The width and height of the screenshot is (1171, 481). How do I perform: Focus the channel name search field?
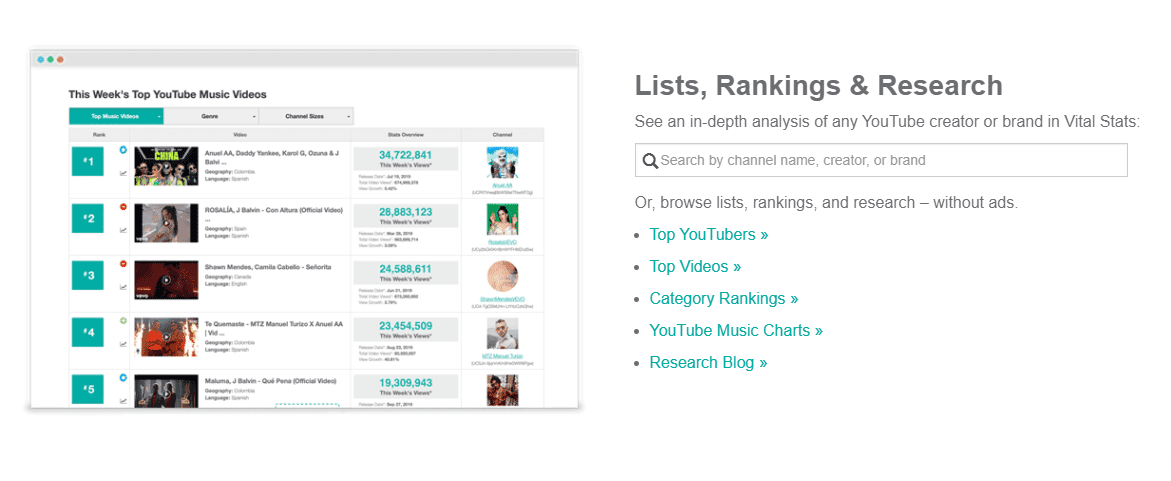click(x=890, y=160)
